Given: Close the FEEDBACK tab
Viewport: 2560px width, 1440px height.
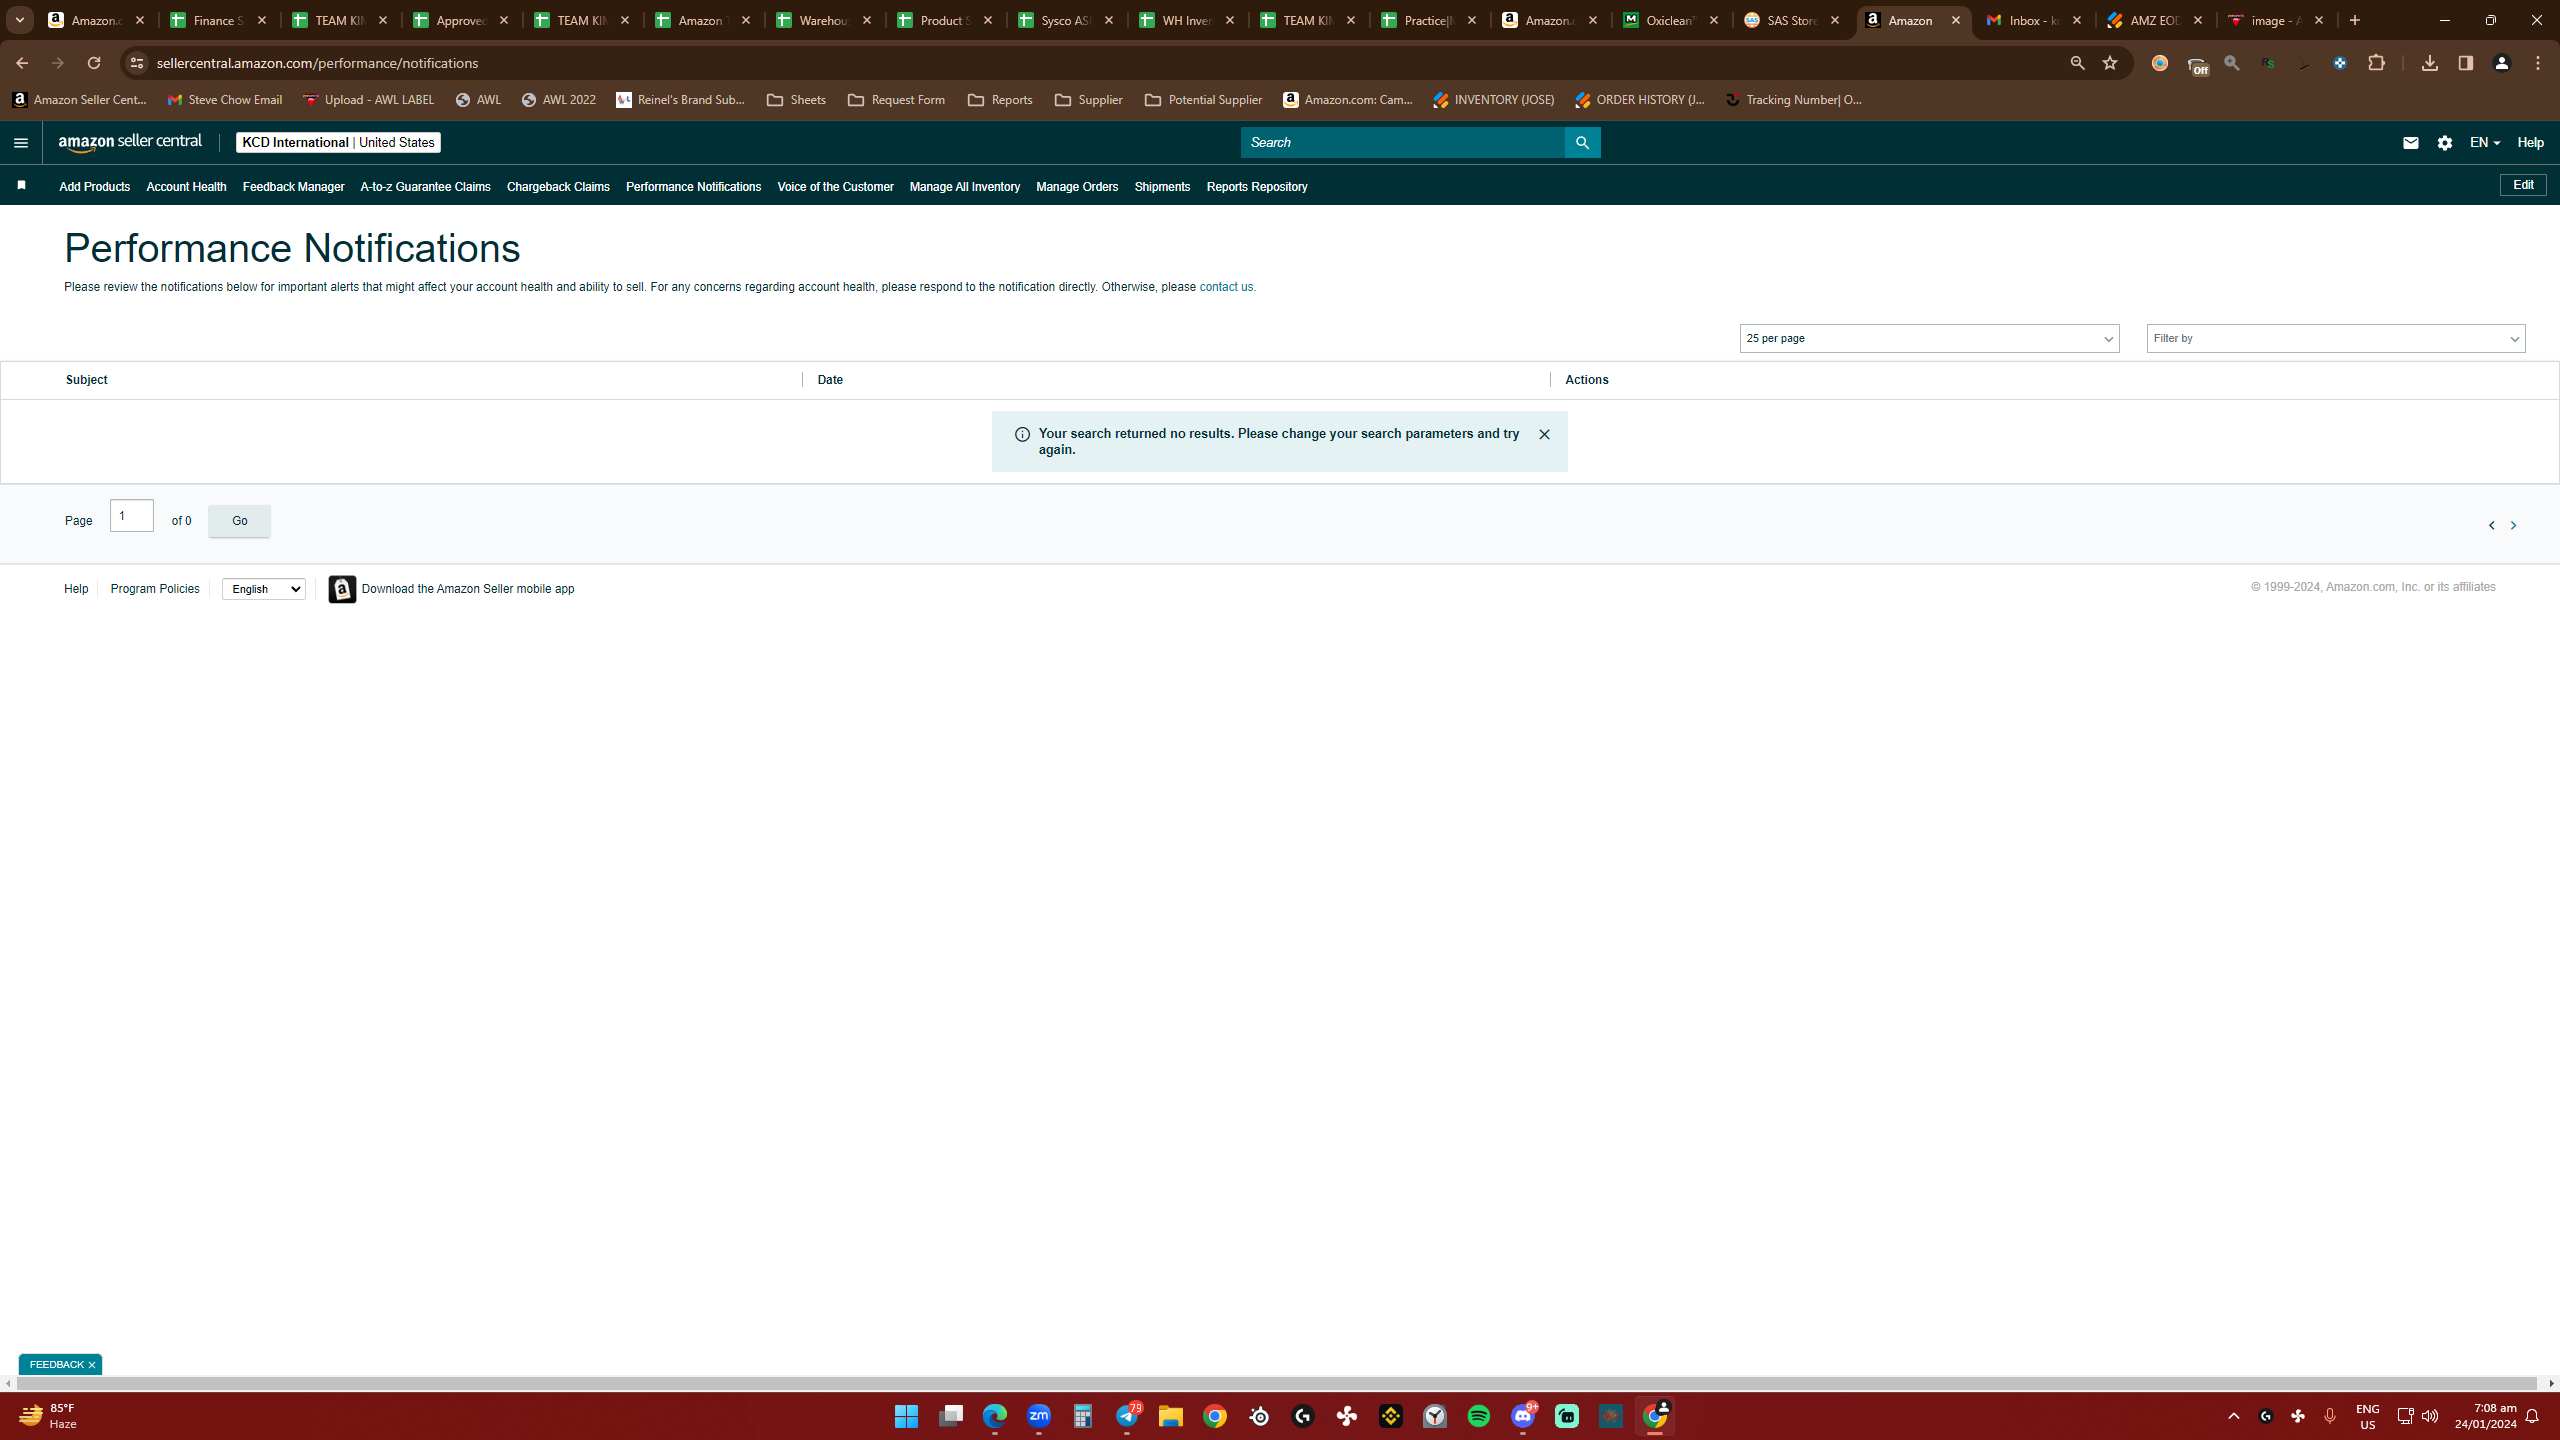Looking at the screenshot, I should (x=91, y=1365).
